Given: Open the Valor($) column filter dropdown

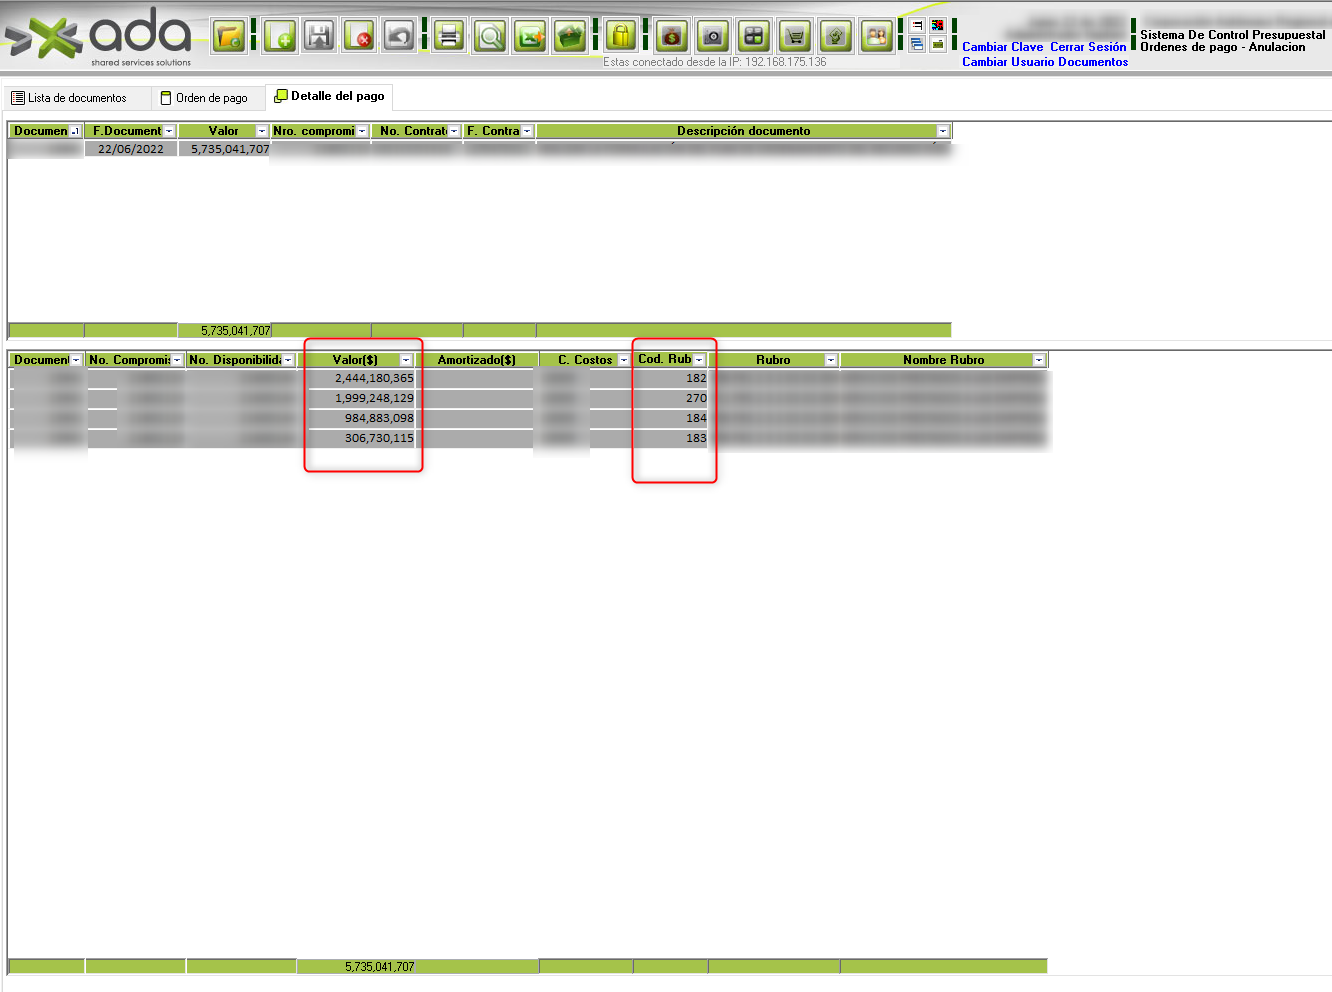Looking at the screenshot, I should [406, 360].
